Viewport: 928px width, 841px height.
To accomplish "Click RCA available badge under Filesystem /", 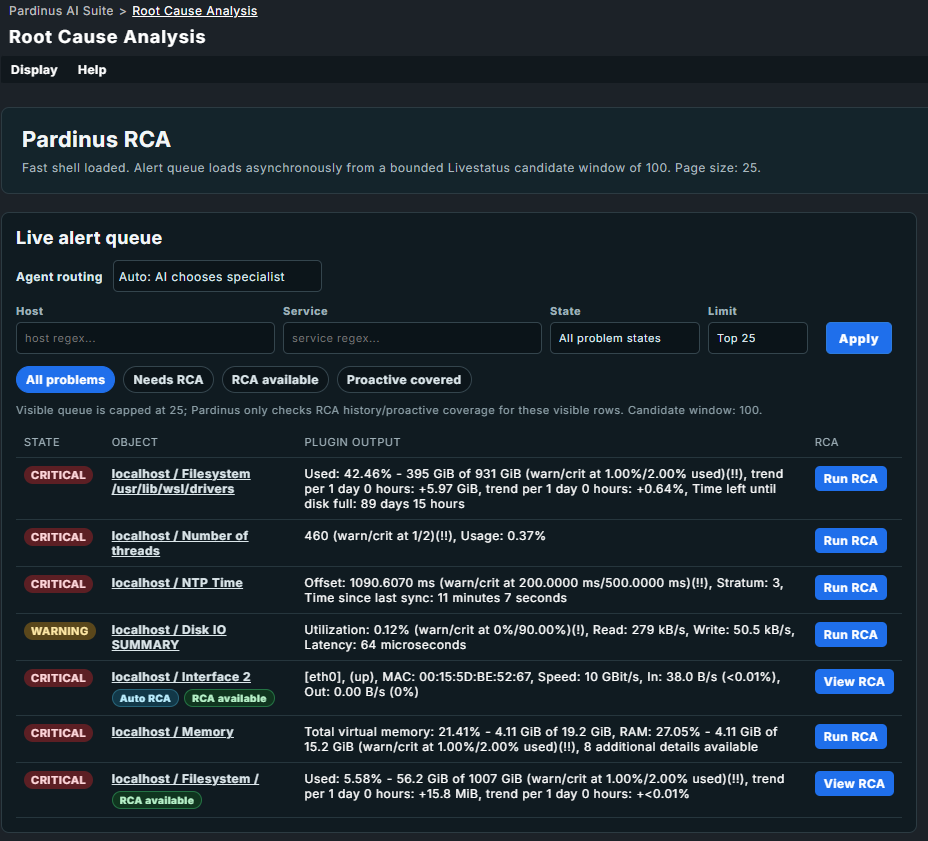I will click(x=157, y=800).
